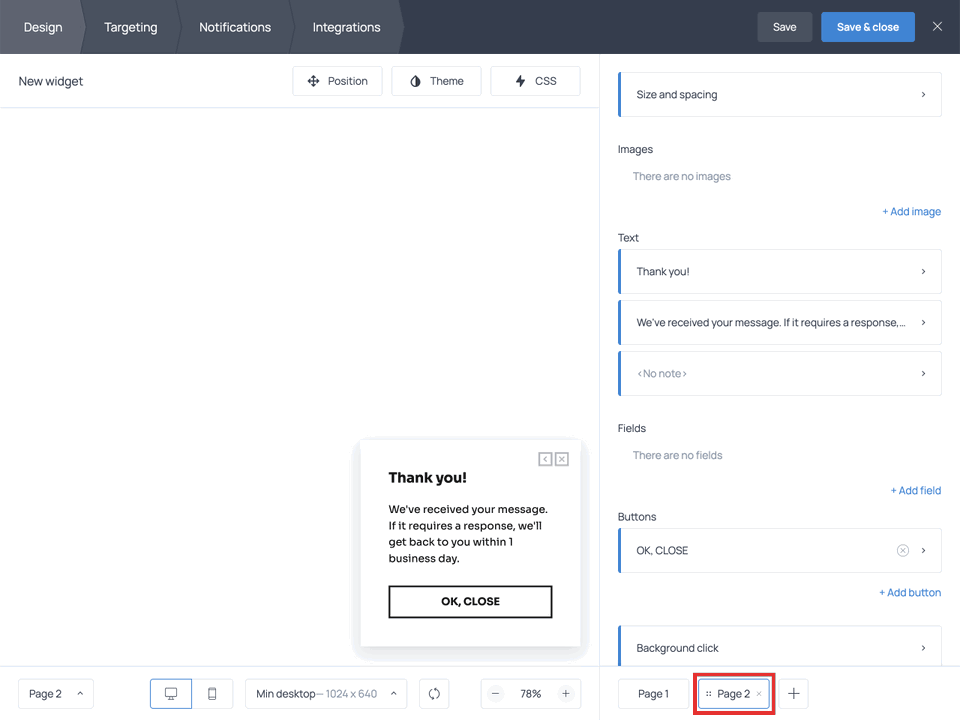Screen dimensions: 960x720
Task: Click Save & close button
Action: pos(867,27)
